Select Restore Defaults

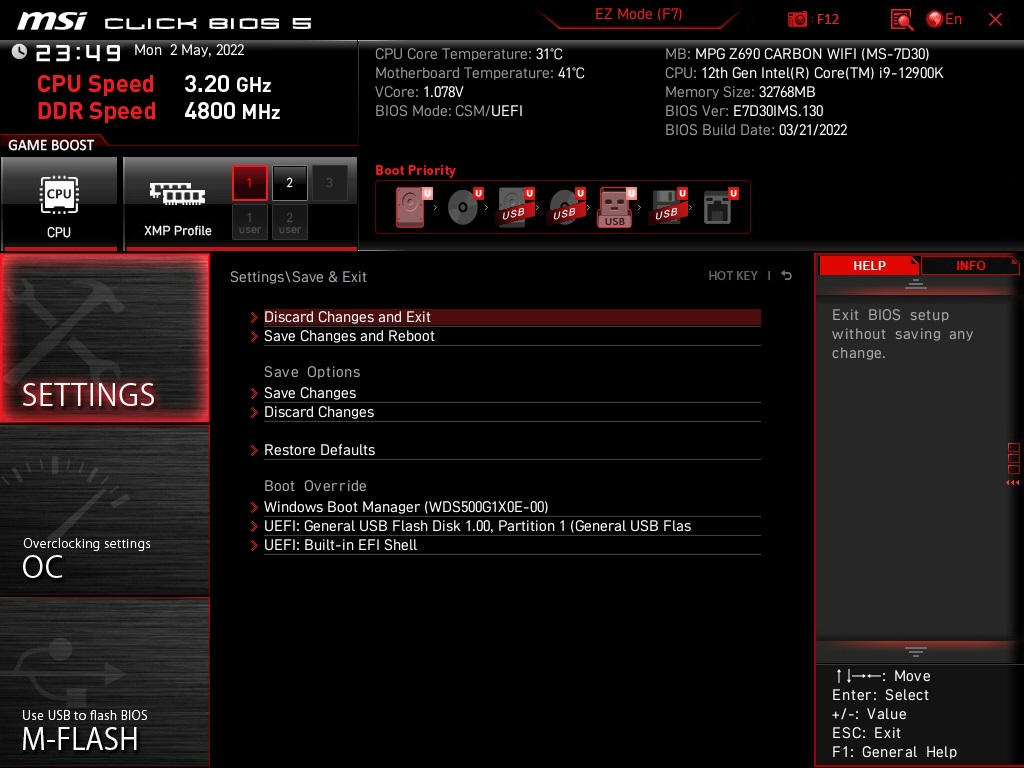tap(512, 450)
